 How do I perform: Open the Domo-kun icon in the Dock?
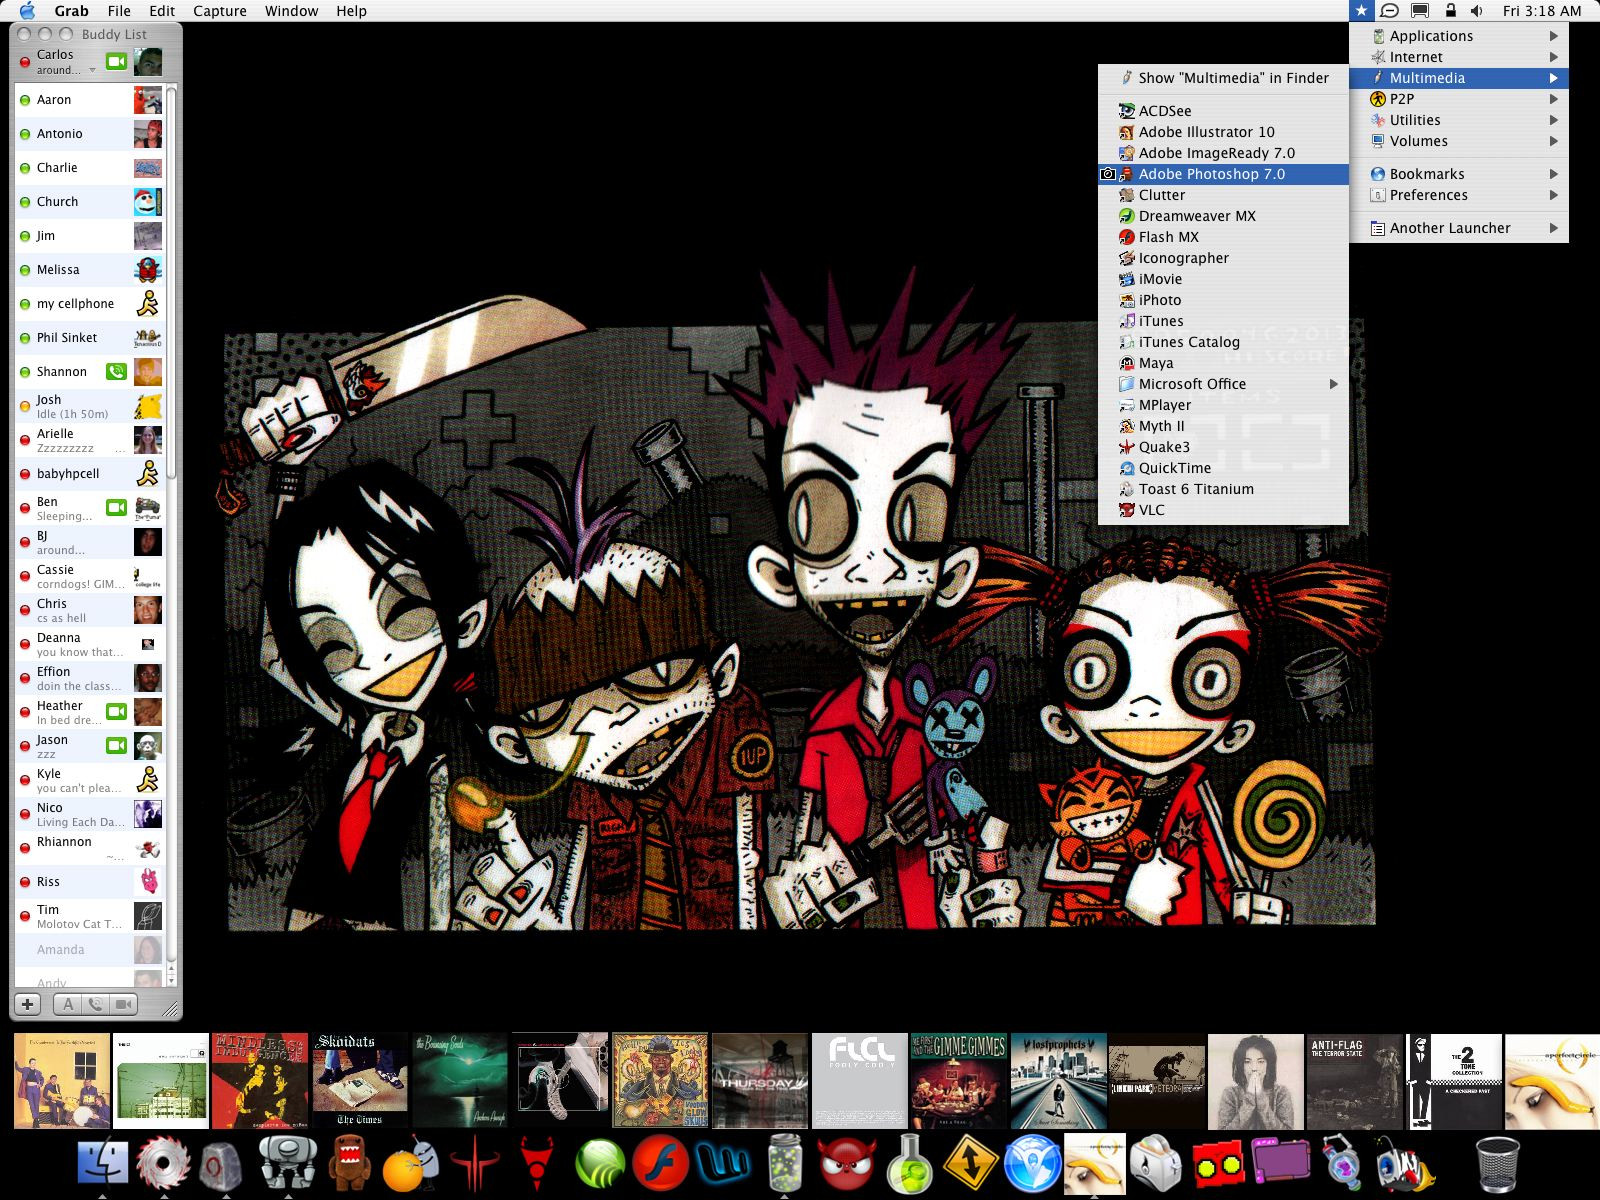coord(350,1163)
